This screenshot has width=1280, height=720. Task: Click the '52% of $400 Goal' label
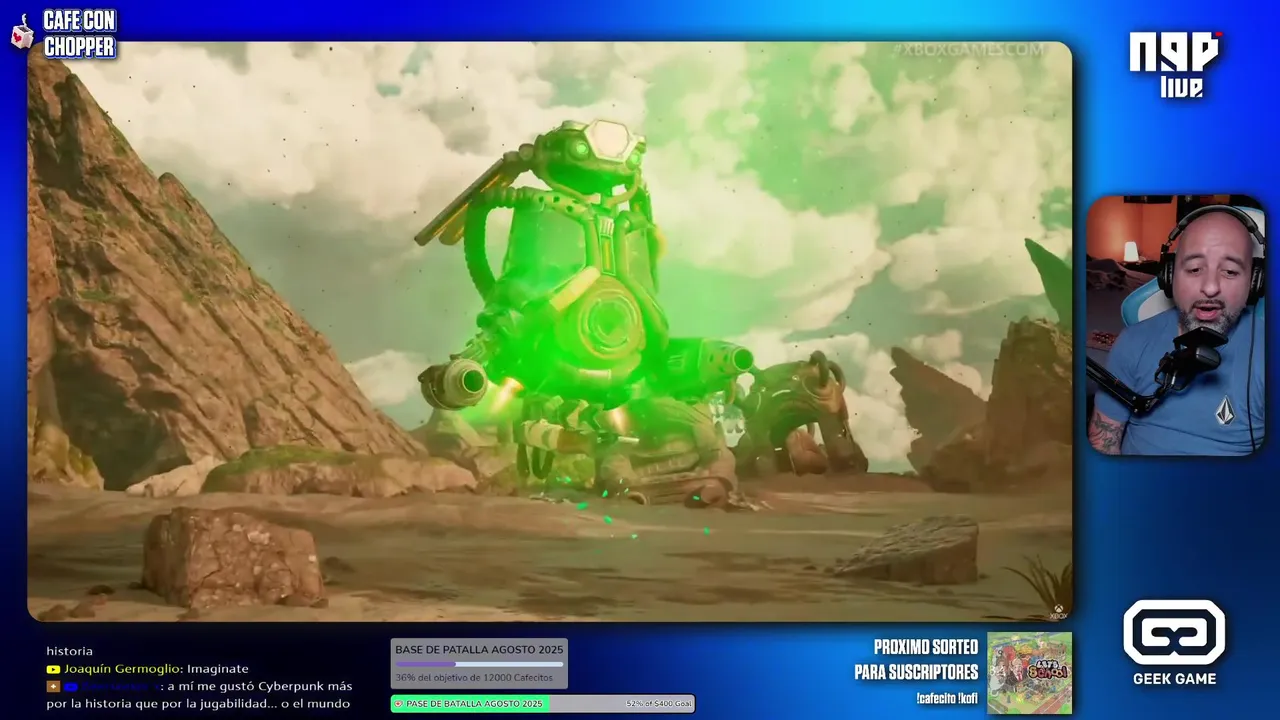(658, 704)
